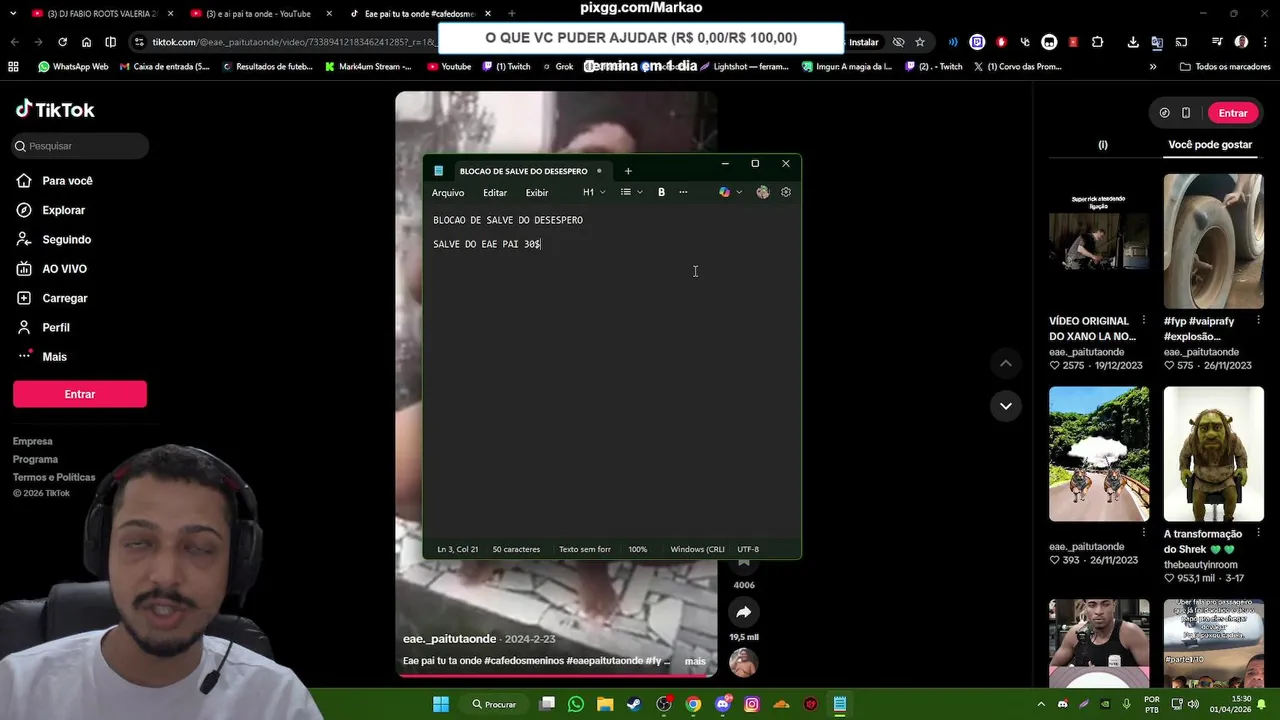Open the browser downloads icon
This screenshot has width=1280, height=720.
[x=1132, y=42]
